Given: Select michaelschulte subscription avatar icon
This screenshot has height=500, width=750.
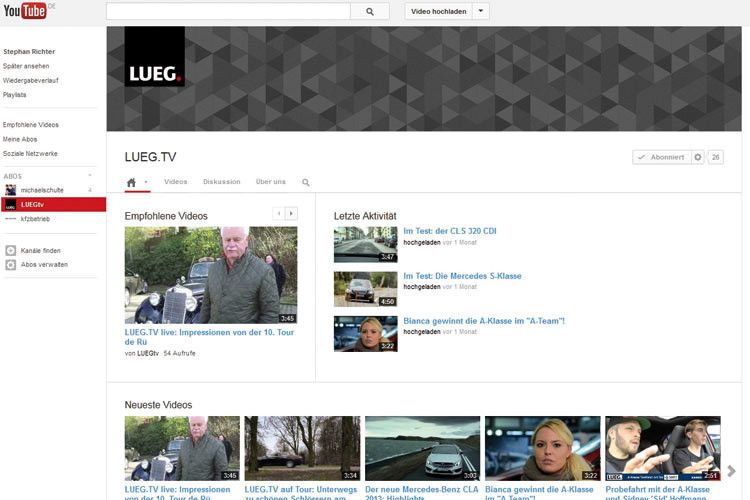Looking at the screenshot, I should point(11,190).
